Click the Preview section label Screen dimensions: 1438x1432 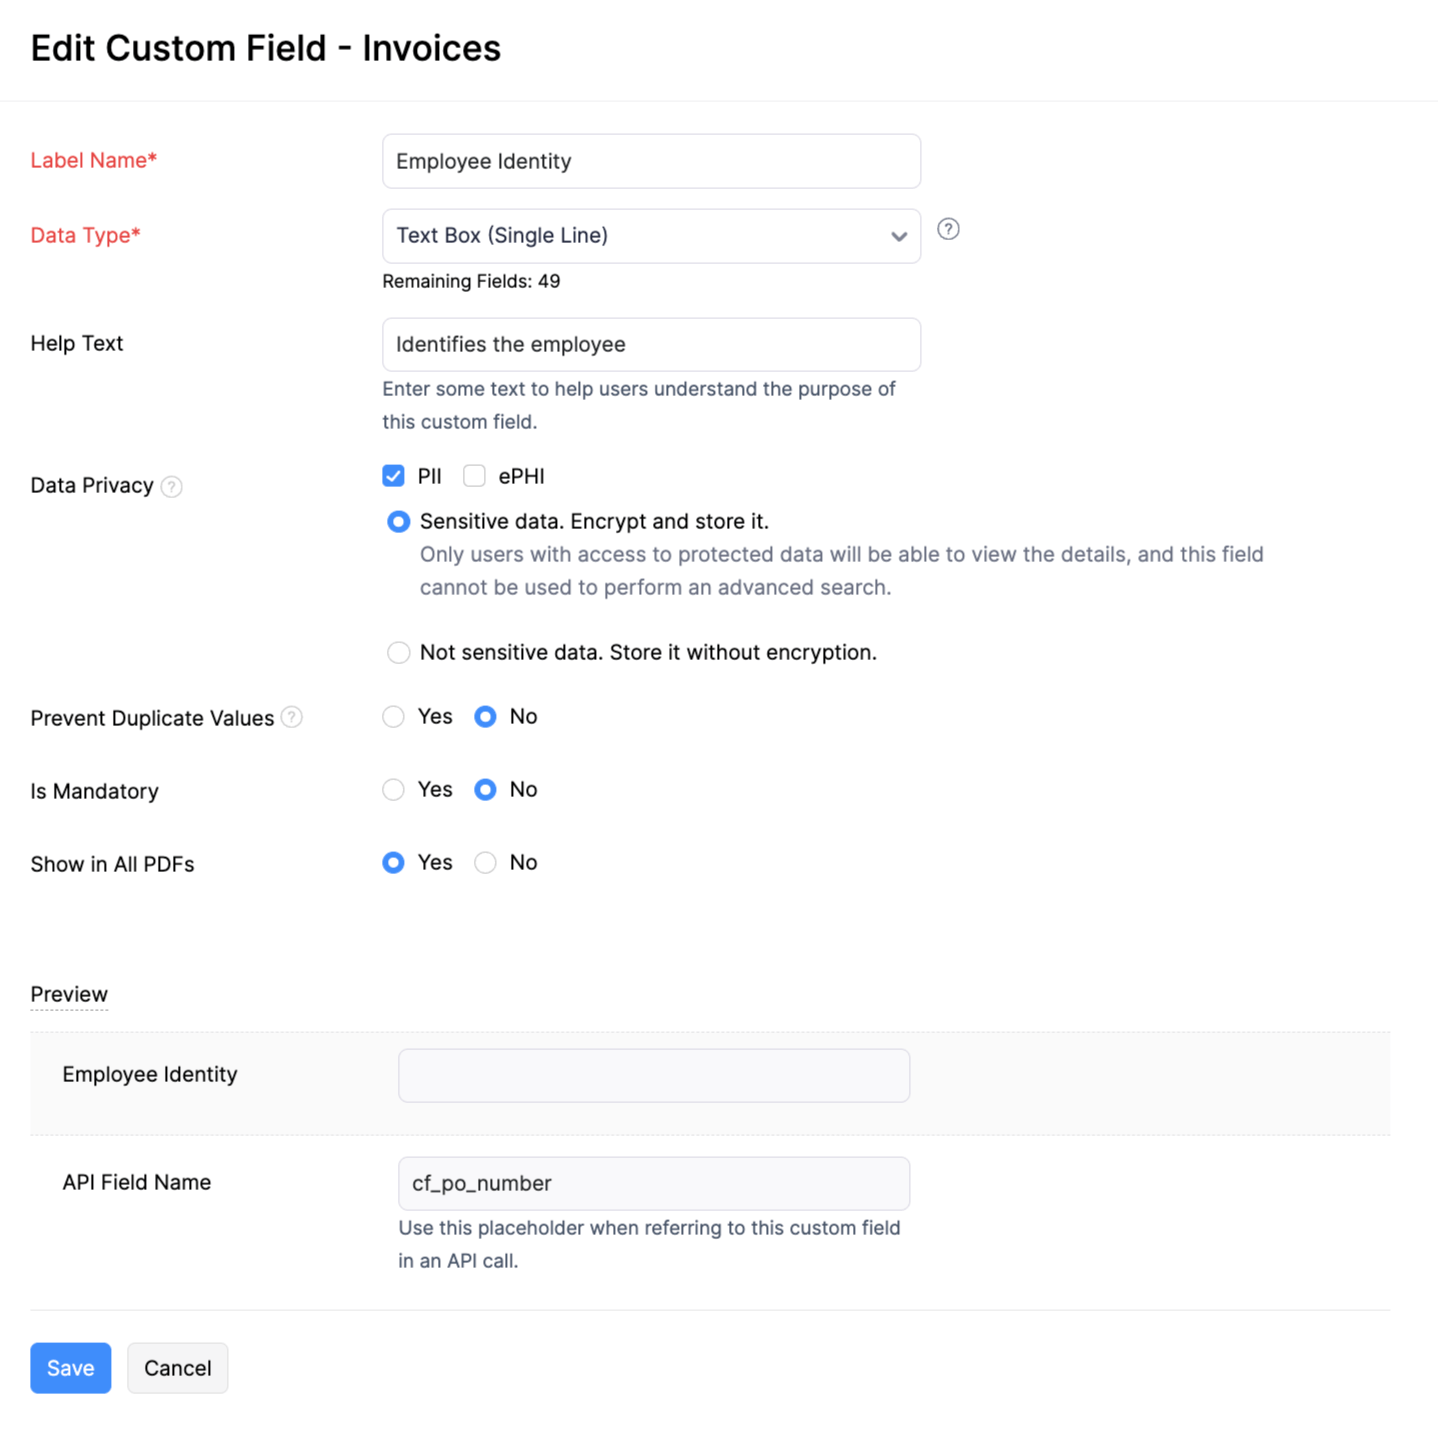68,994
